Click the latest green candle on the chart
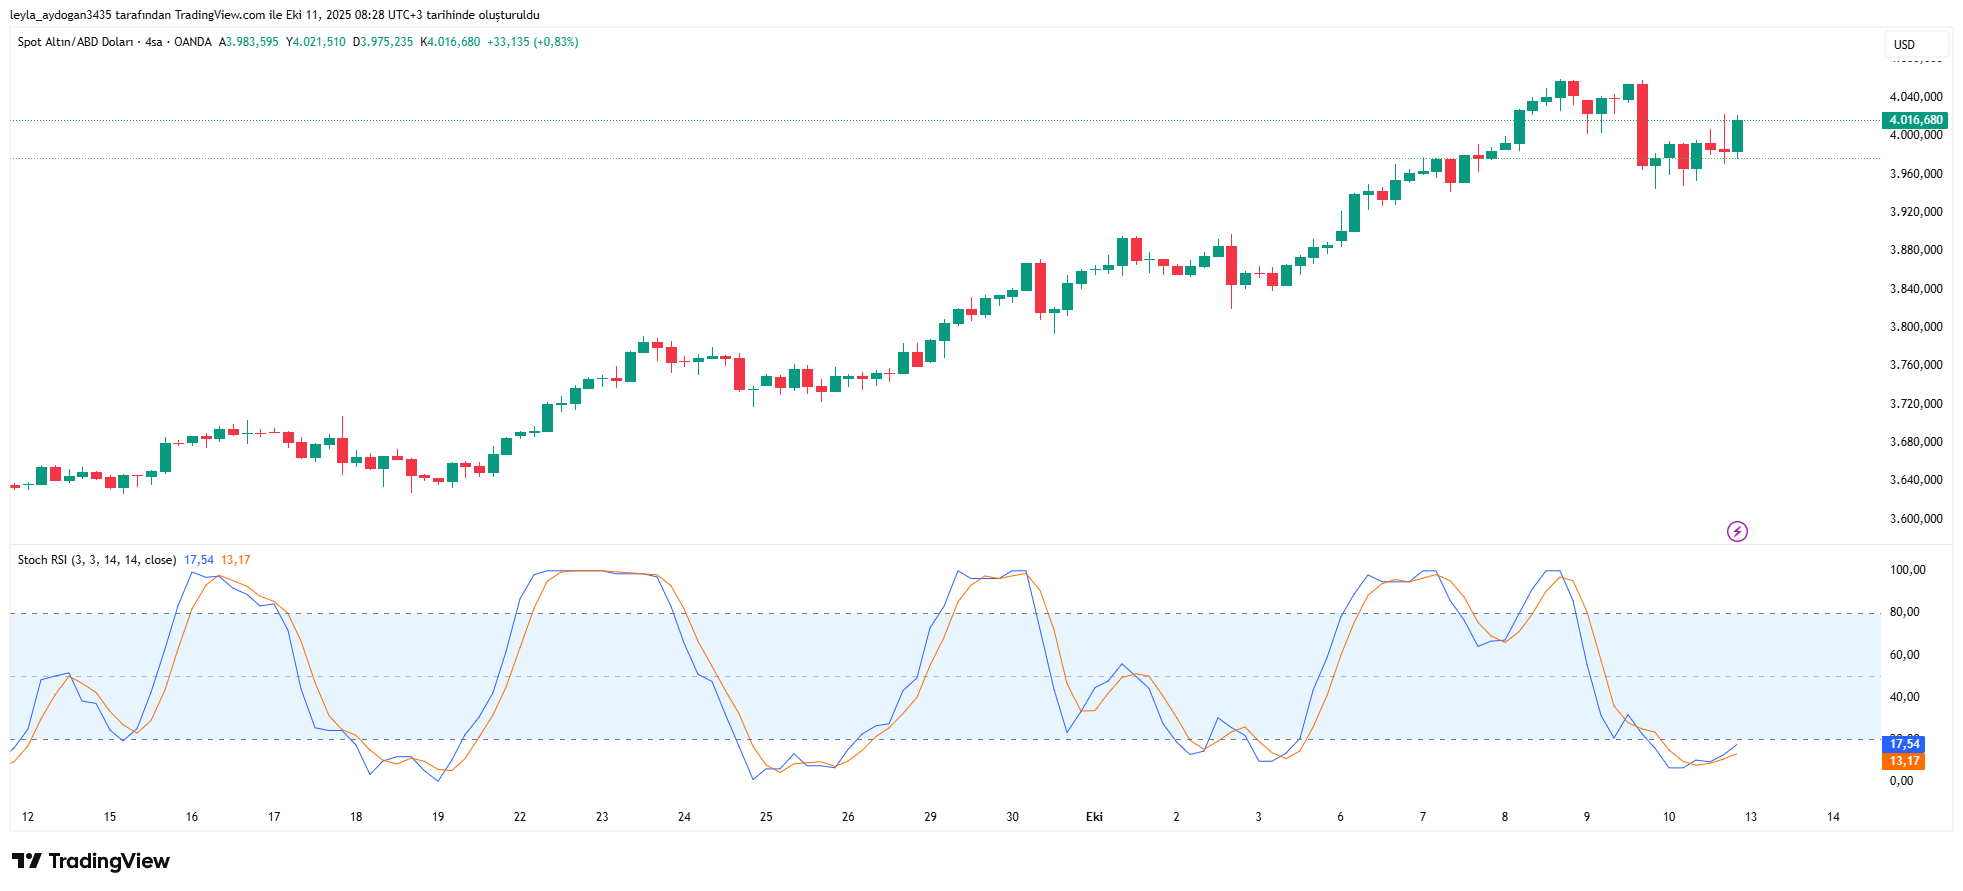The height and width of the screenshot is (891, 1963). point(1738,136)
